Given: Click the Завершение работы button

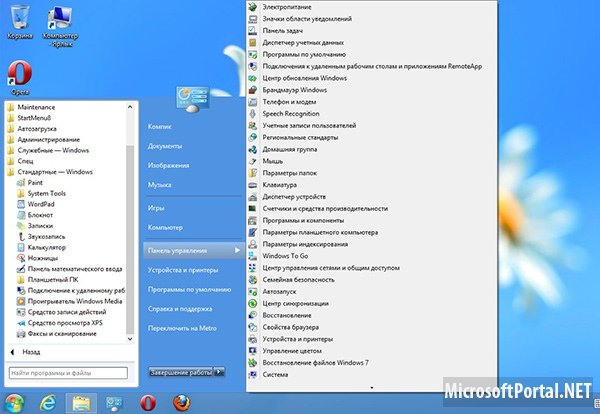Looking at the screenshot, I should click(x=181, y=372).
